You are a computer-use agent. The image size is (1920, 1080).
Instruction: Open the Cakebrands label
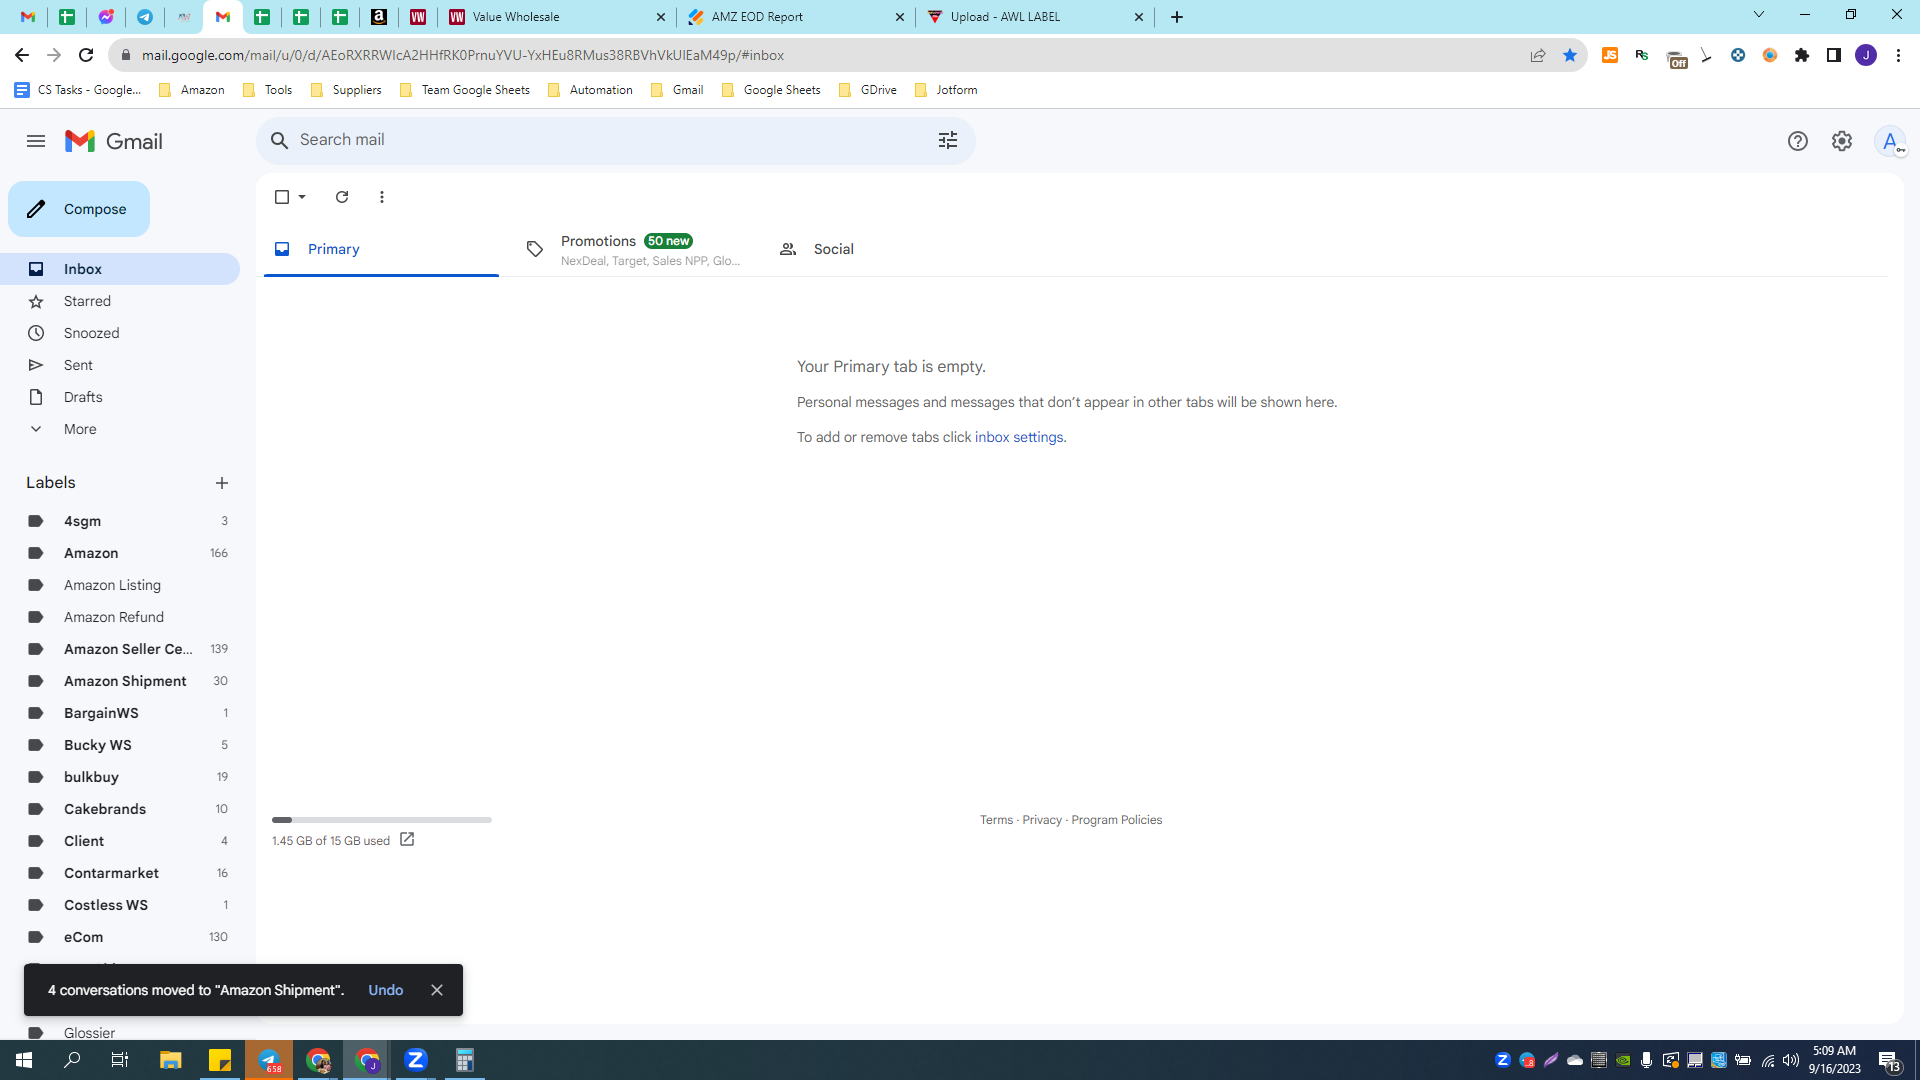click(120, 809)
